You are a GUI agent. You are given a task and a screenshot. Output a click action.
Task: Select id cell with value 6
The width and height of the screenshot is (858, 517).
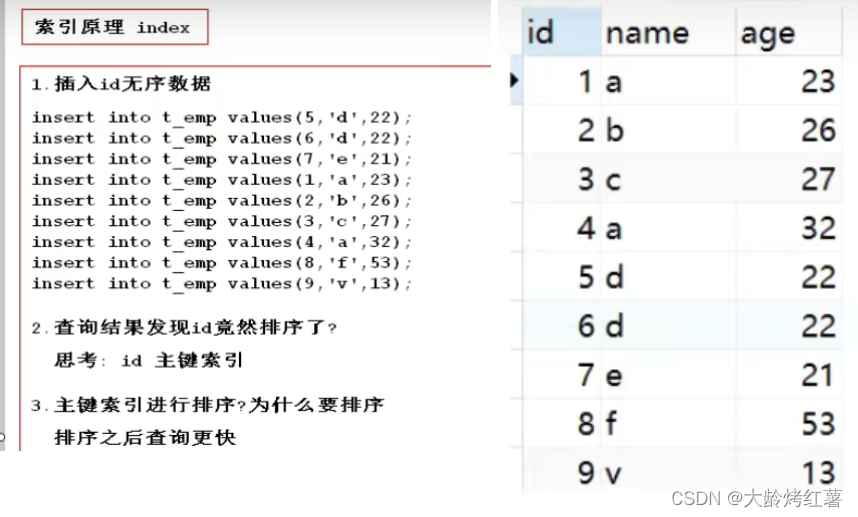562,326
